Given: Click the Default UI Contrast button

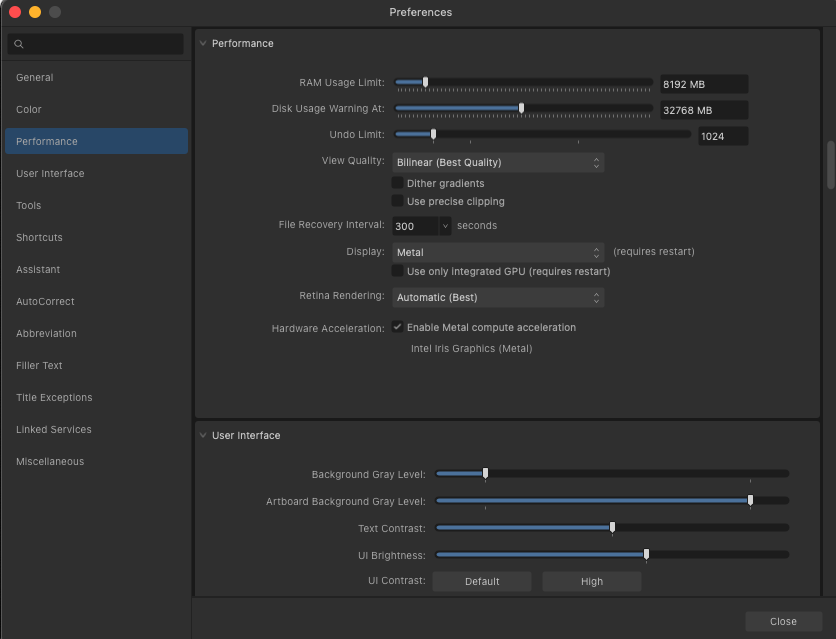Looking at the screenshot, I should (x=482, y=582).
